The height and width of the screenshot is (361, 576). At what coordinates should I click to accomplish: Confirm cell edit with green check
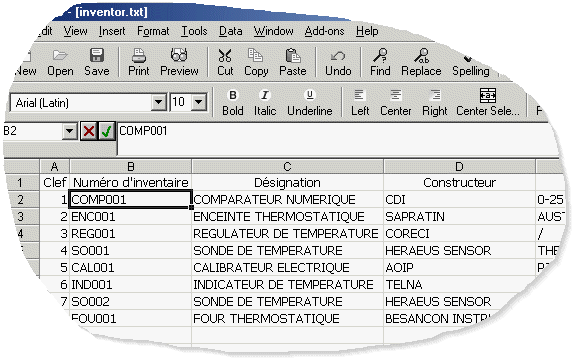107,131
